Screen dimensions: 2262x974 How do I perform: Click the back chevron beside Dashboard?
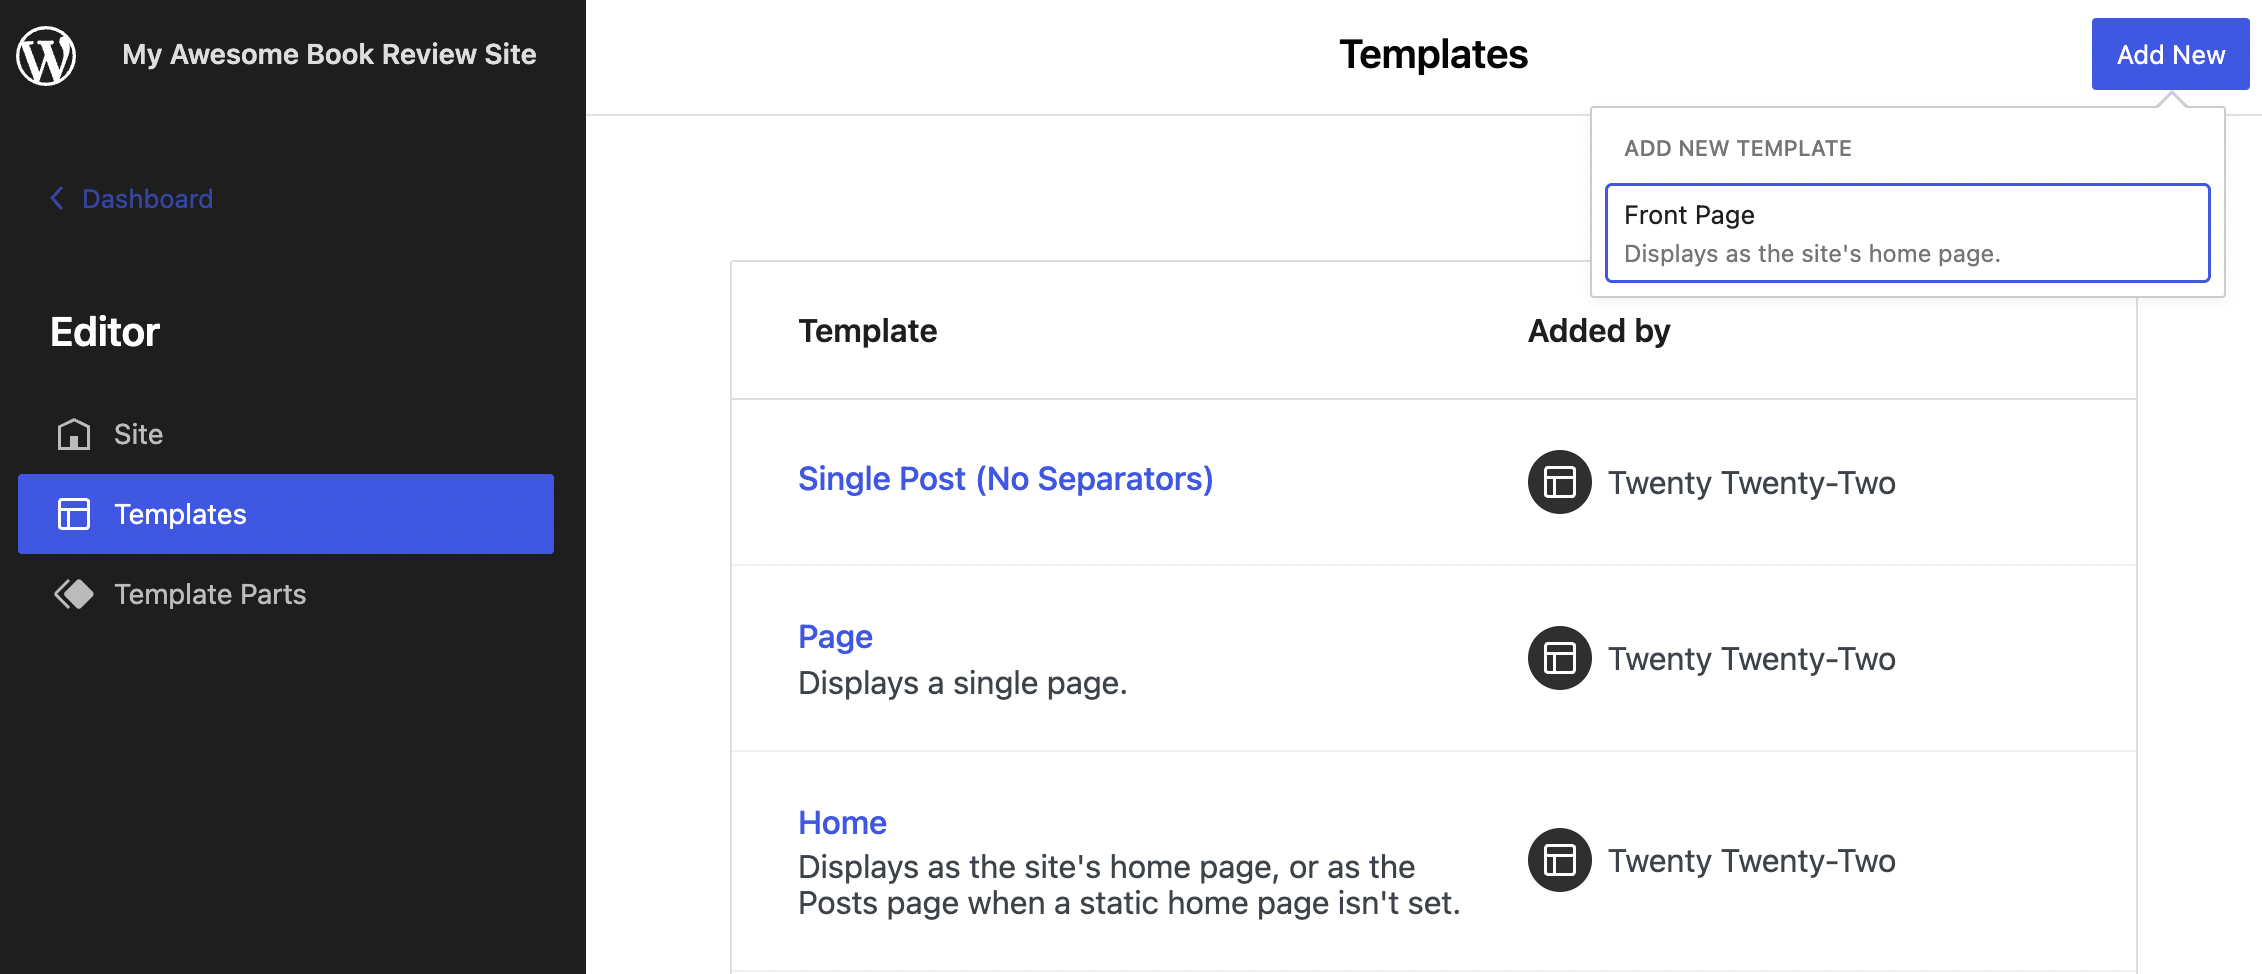57,198
